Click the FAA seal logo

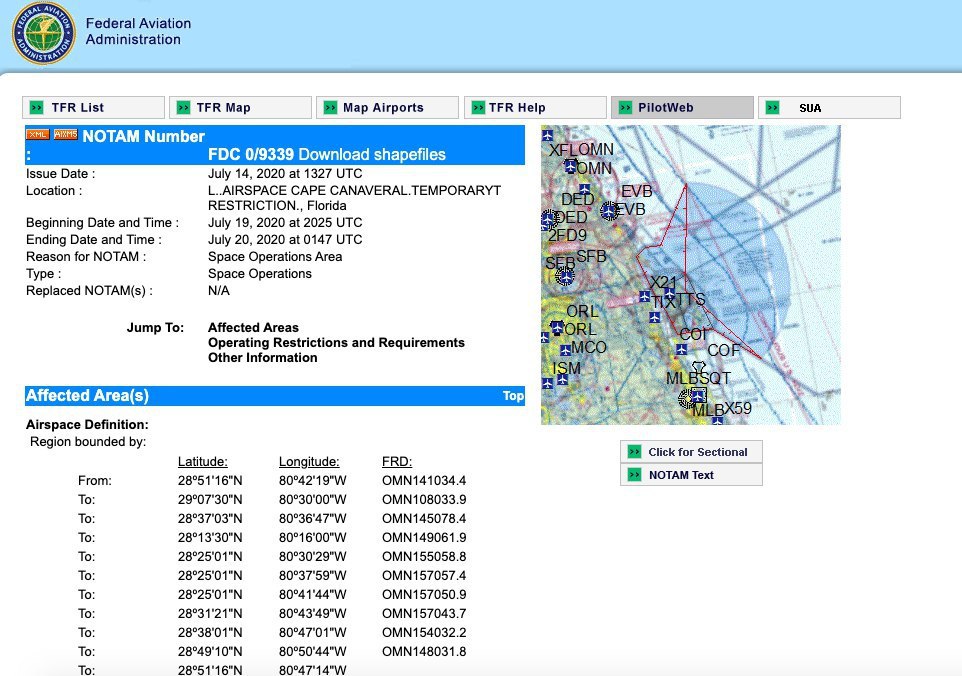[44, 32]
